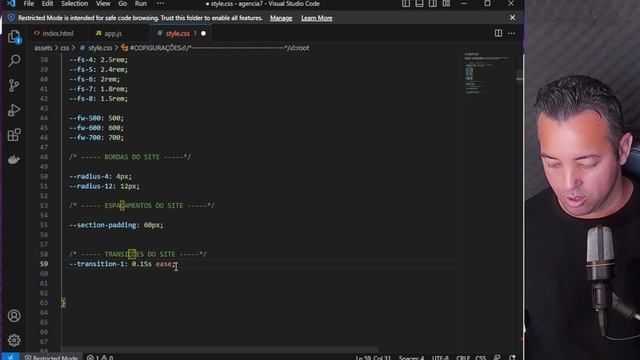Open the Selection menu
Image resolution: width=640 pixels, height=360 pixels.
tap(74, 4)
